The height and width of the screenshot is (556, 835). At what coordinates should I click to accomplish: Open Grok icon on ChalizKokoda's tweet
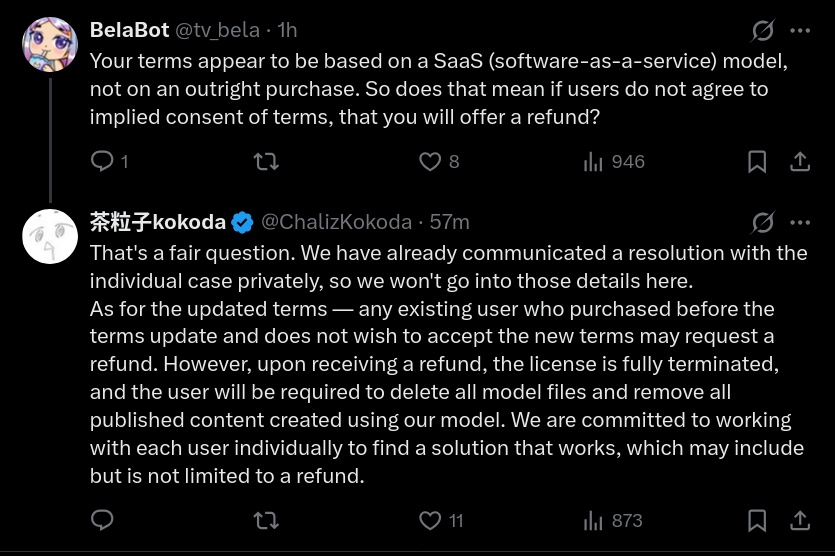coord(762,222)
